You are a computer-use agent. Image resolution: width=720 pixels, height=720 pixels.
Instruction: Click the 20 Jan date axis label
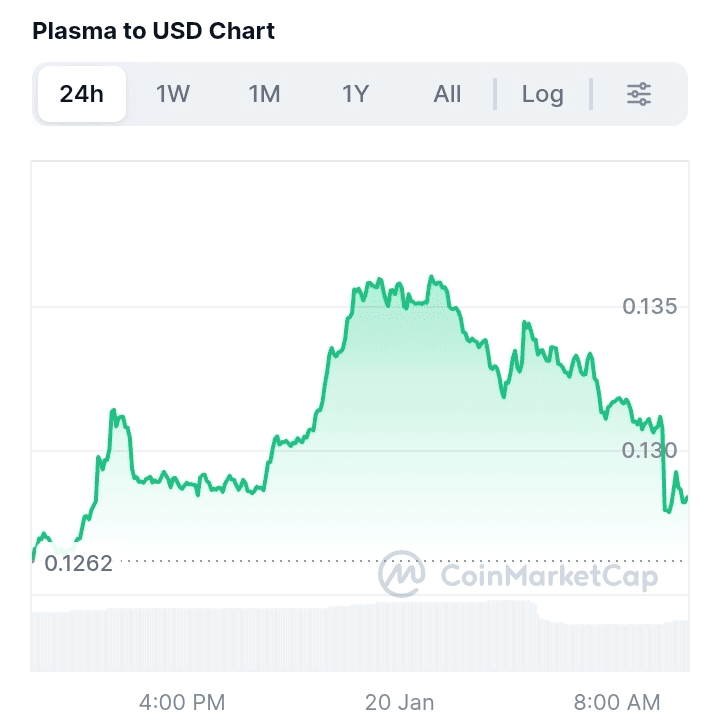click(x=400, y=702)
